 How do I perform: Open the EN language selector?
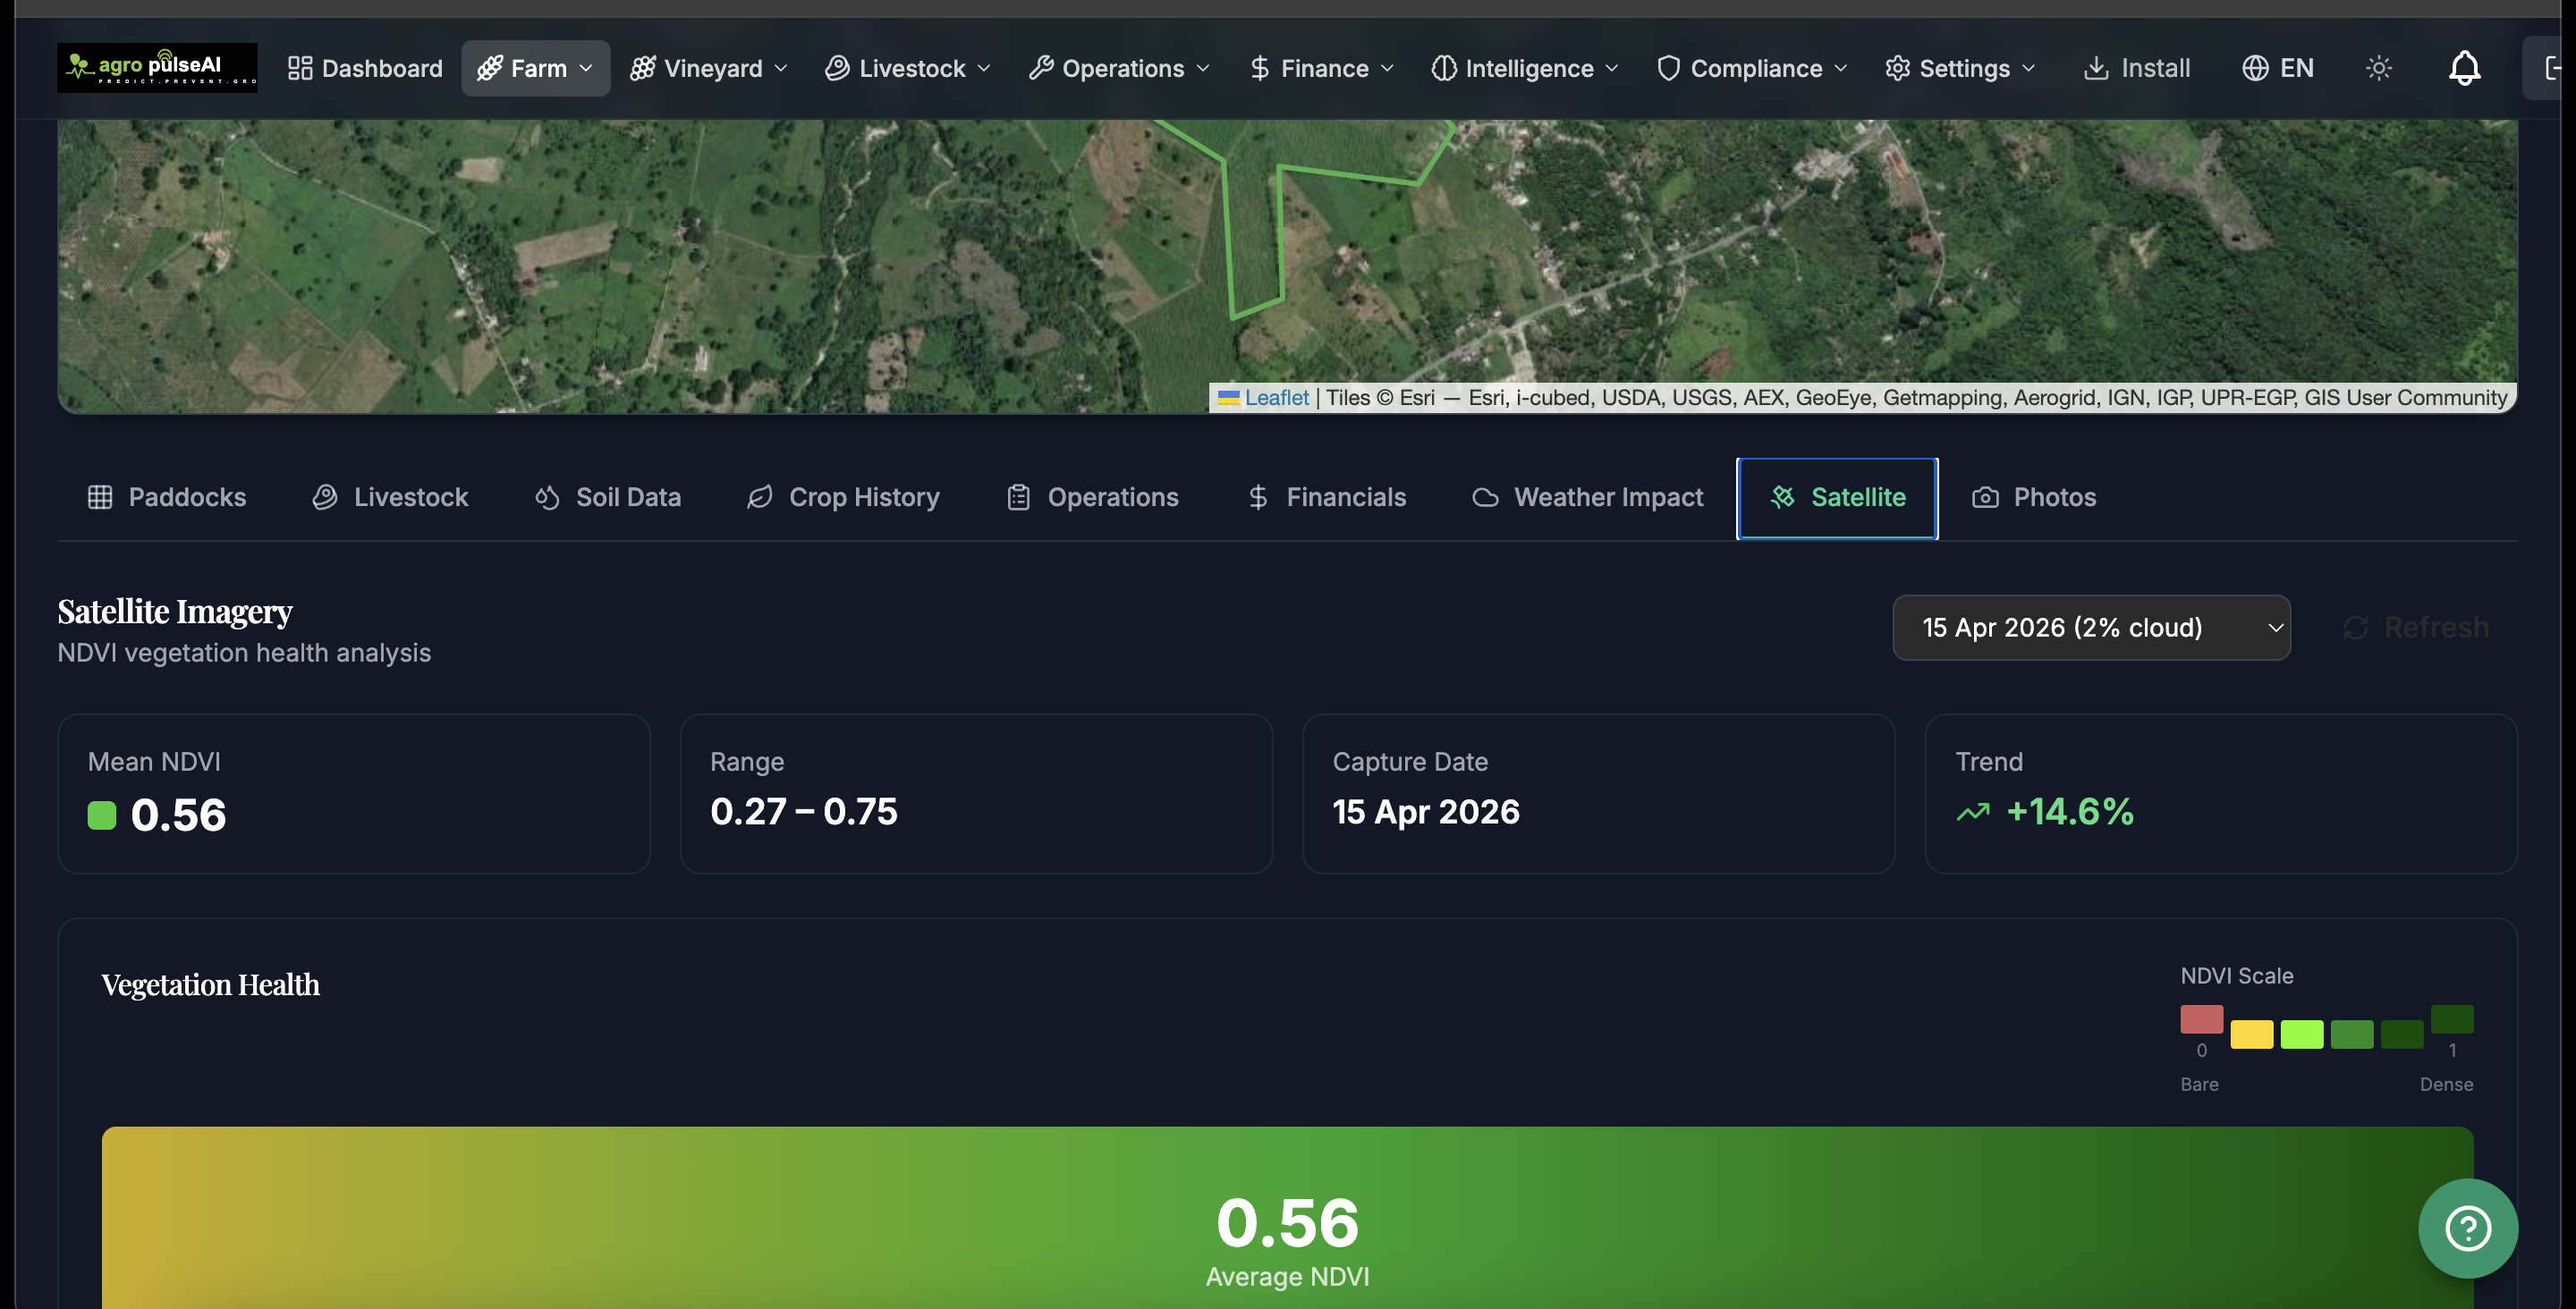point(2277,68)
